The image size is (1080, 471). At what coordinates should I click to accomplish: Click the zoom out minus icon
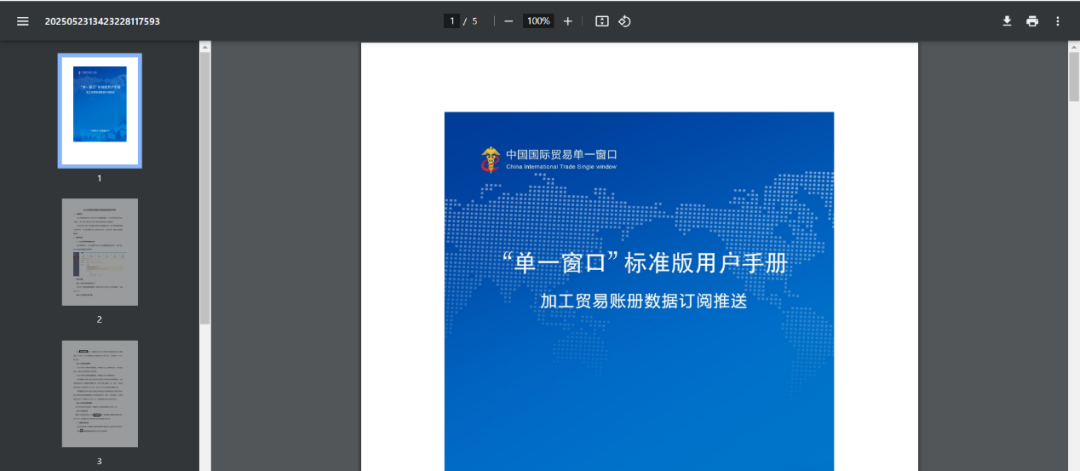(508, 21)
